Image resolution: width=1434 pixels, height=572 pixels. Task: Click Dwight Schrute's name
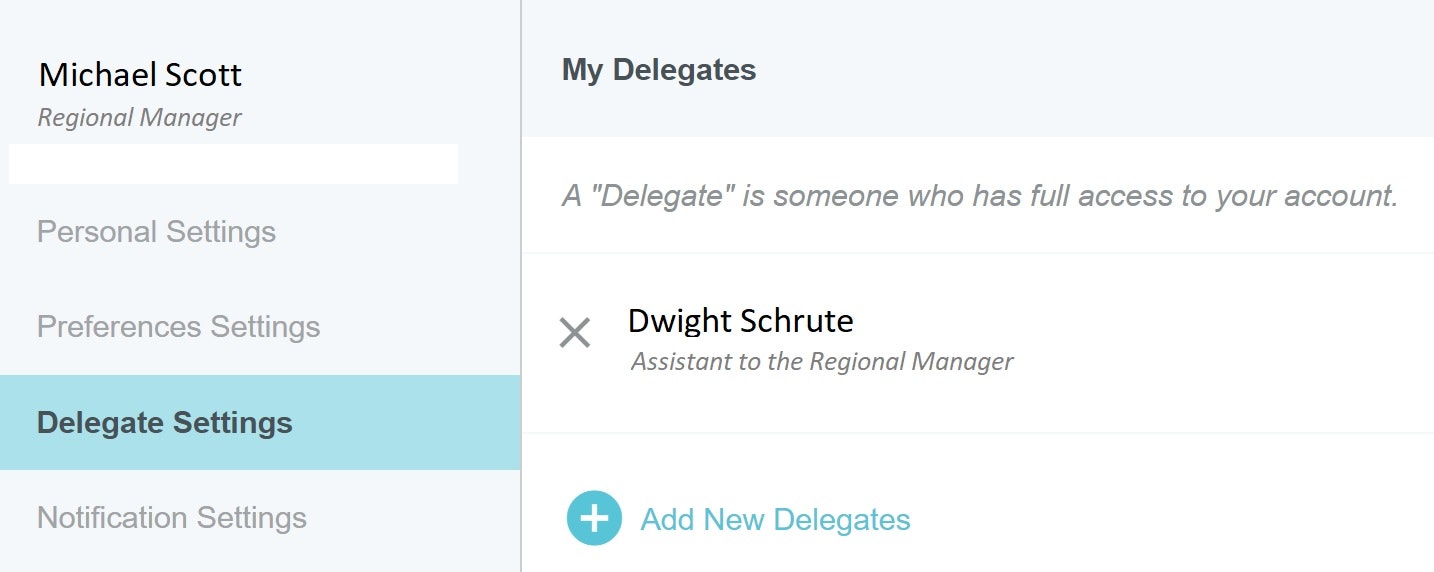pos(740,320)
